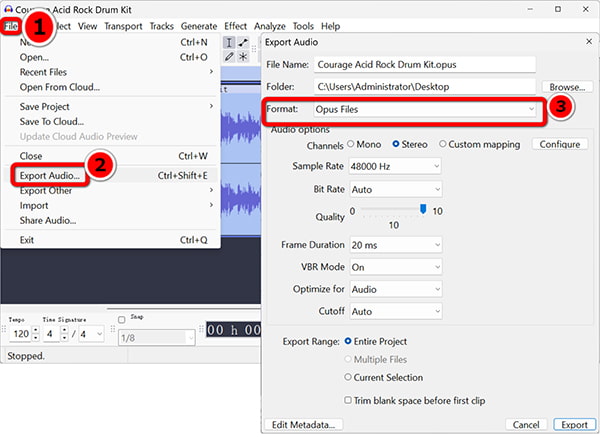Open the Analyze menu
600x437 pixels.
270,26
